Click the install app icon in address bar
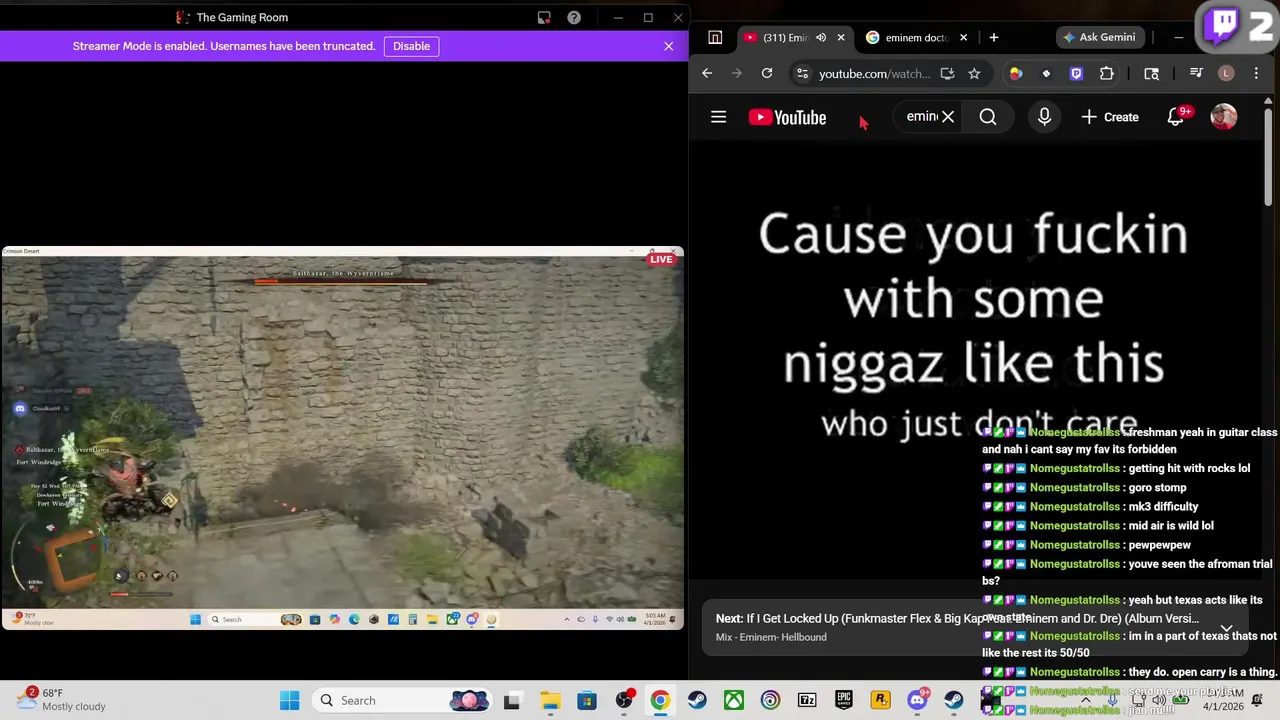 coord(947,73)
